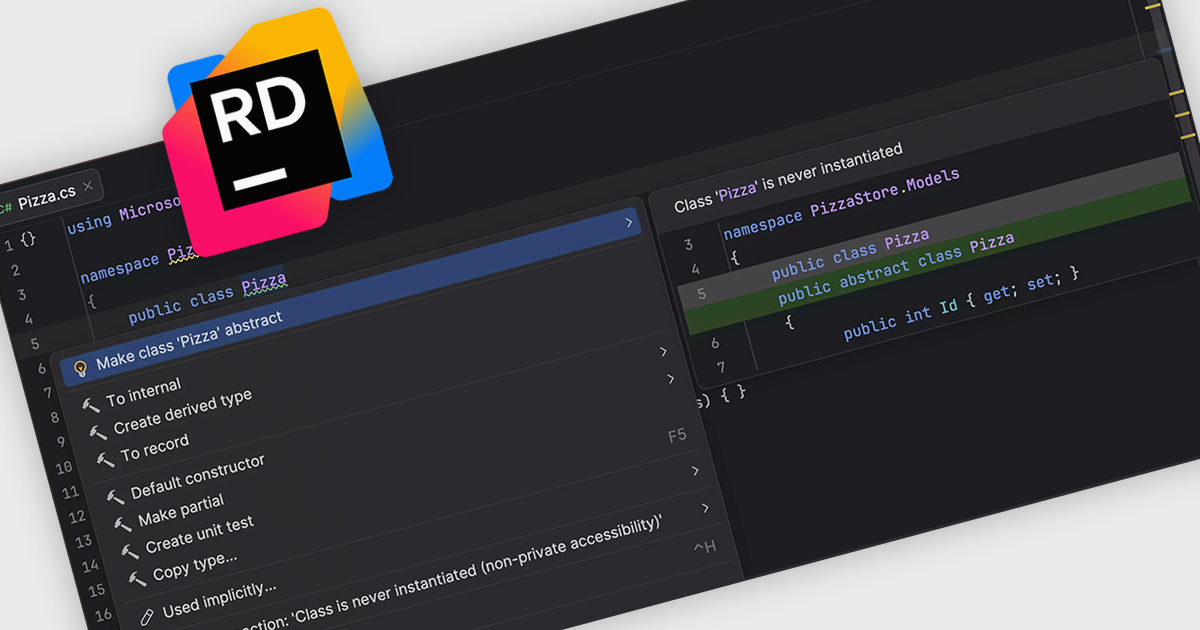The image size is (1200, 630).
Task: Click 'public int Id { get; set; }' preview line
Action: [x=962, y=302]
